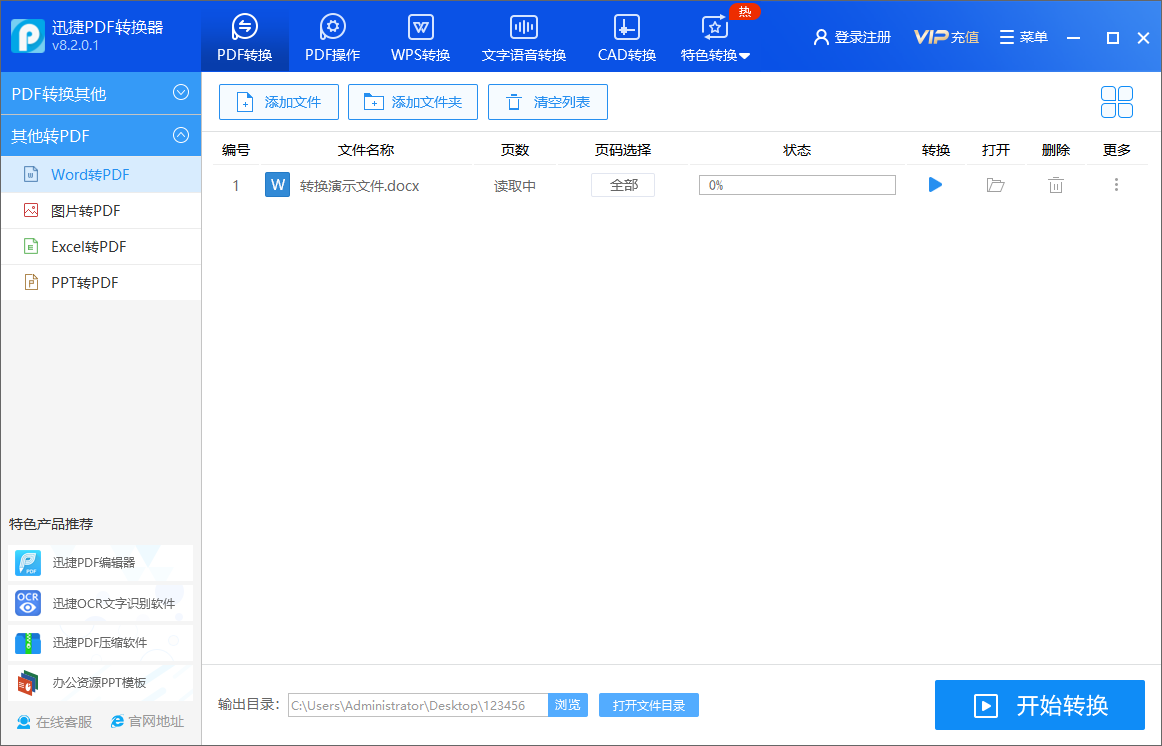This screenshot has width=1162, height=746.
Task: Click 读取中 page count cell
Action: 514,186
